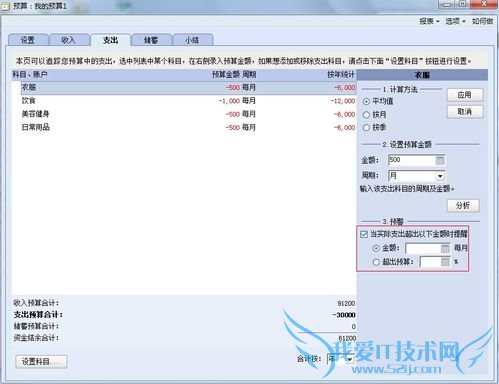The height and width of the screenshot is (384, 499).
Task: Click the 储蓄预算合计 label
Action: 36,326
